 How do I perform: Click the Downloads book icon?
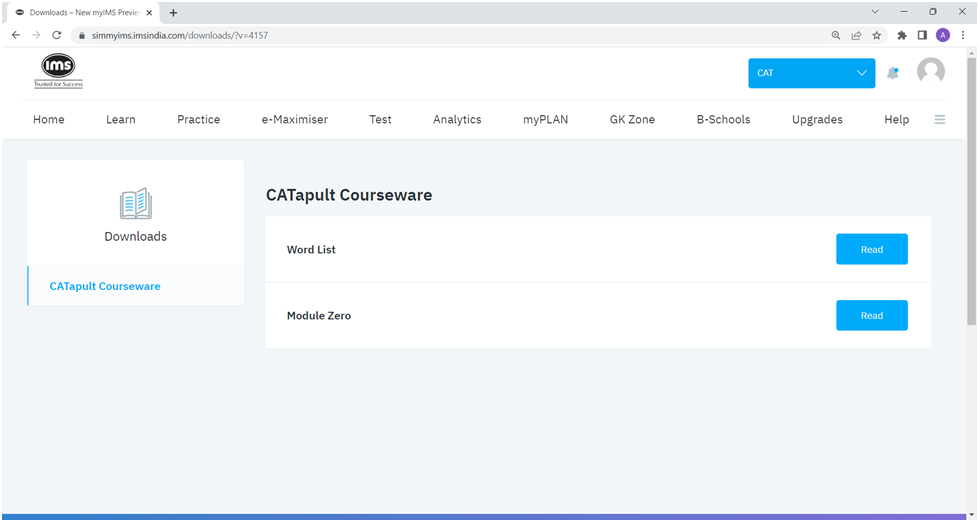point(135,203)
